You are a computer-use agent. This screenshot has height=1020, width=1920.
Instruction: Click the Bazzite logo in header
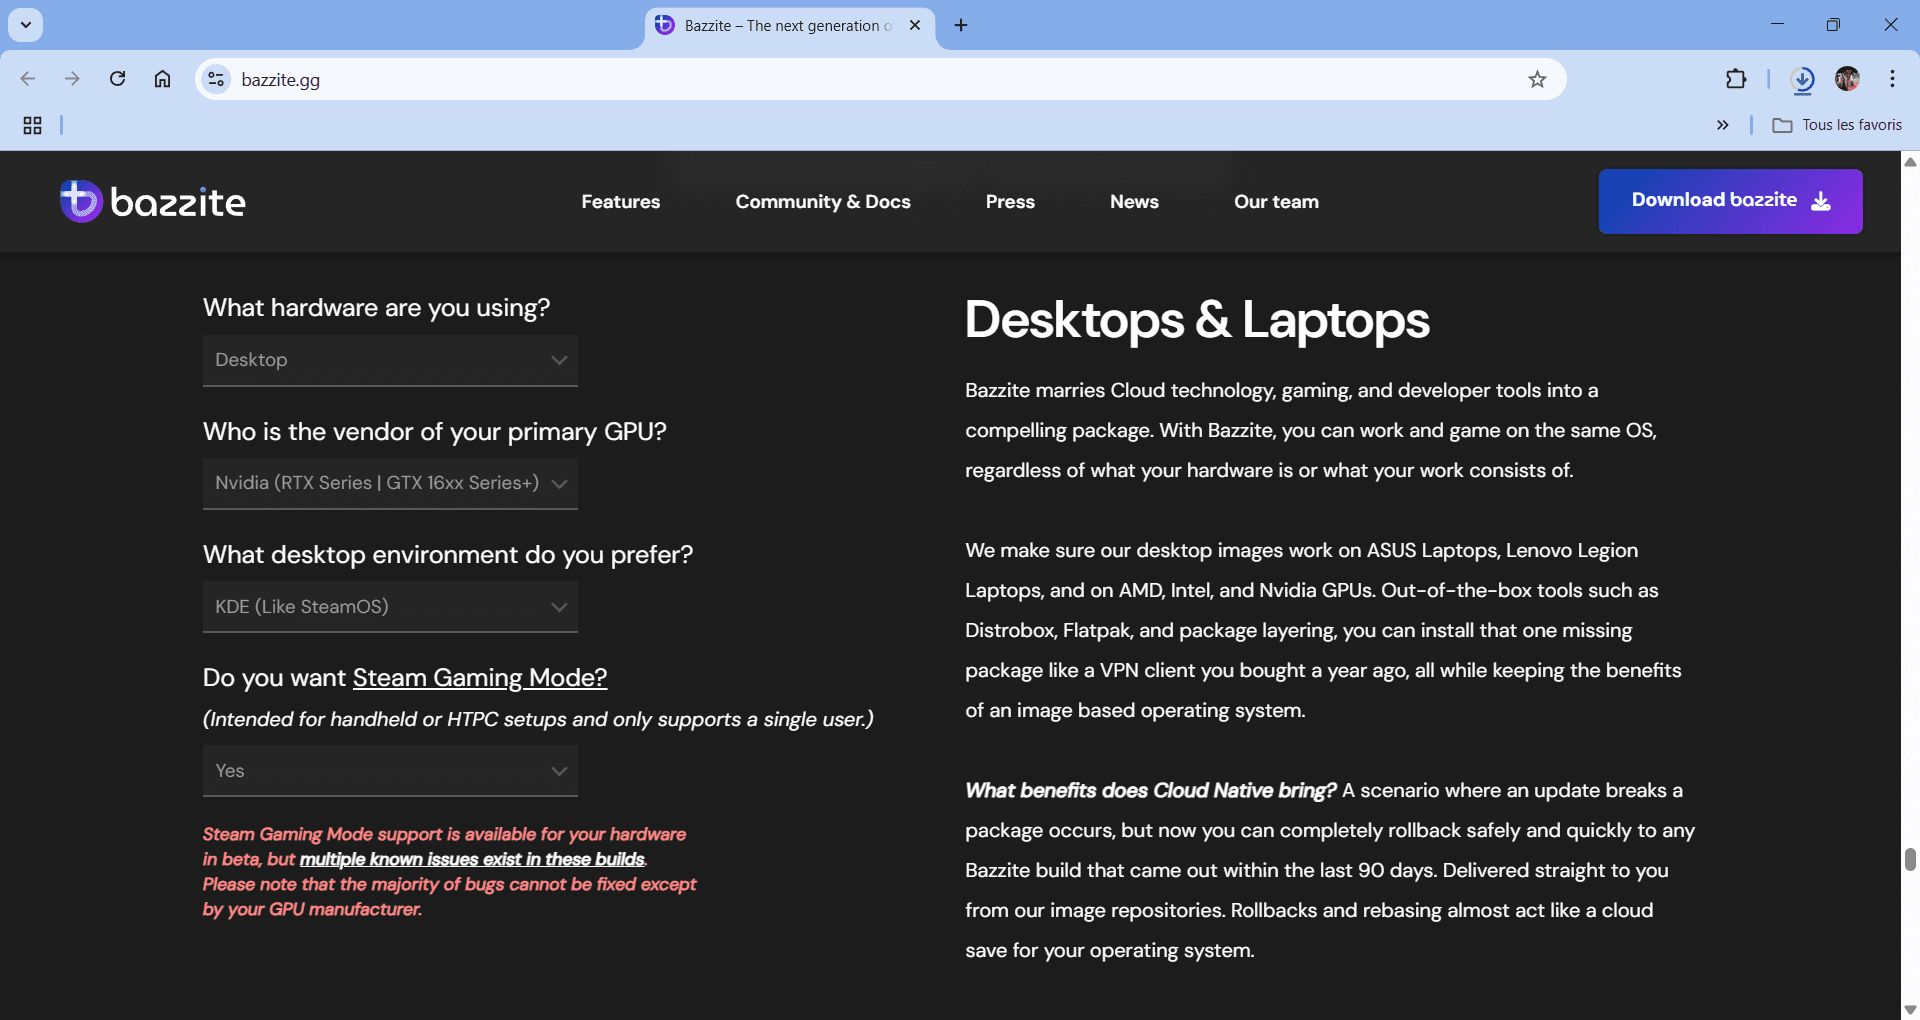(x=152, y=202)
